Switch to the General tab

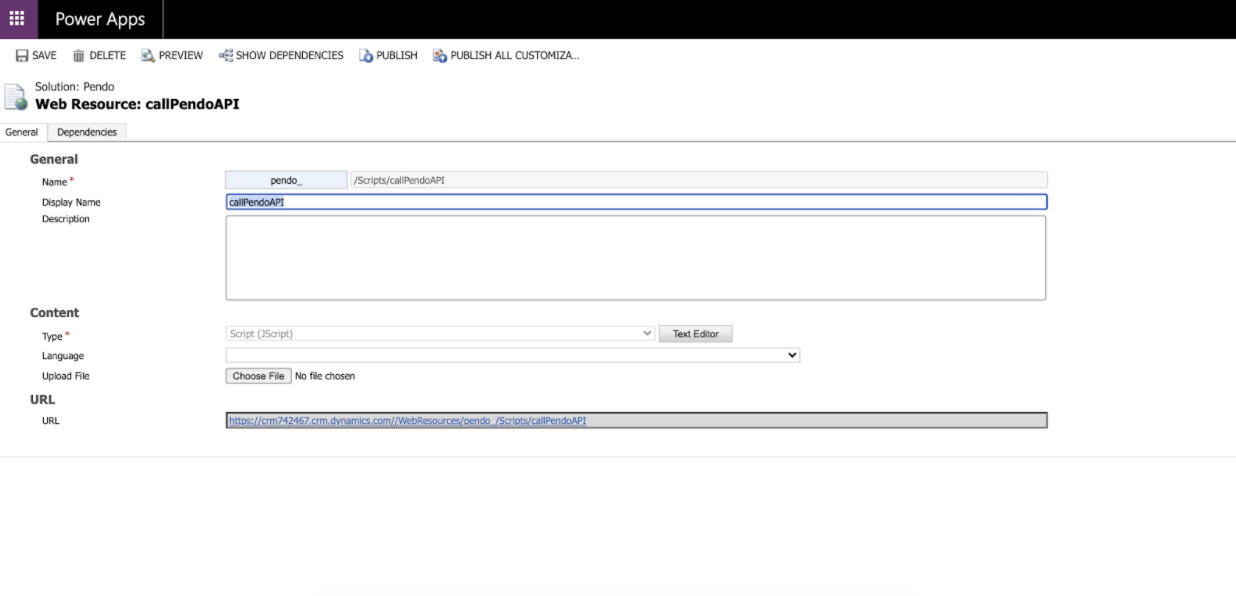click(x=22, y=132)
